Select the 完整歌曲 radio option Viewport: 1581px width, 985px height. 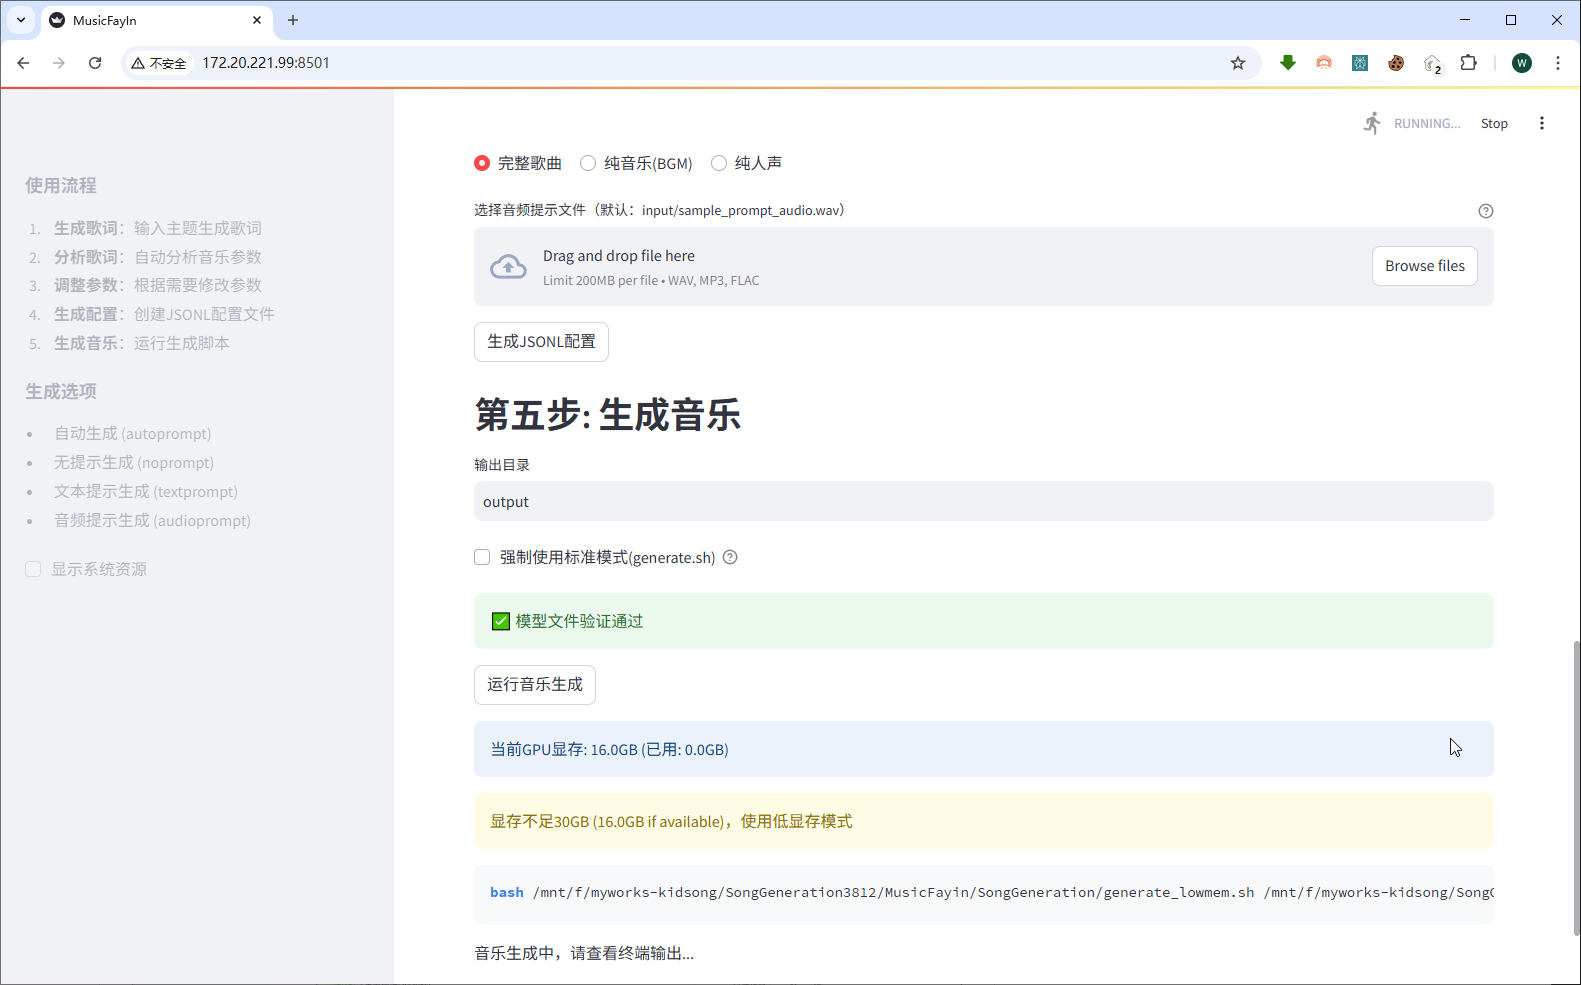[x=518, y=163]
